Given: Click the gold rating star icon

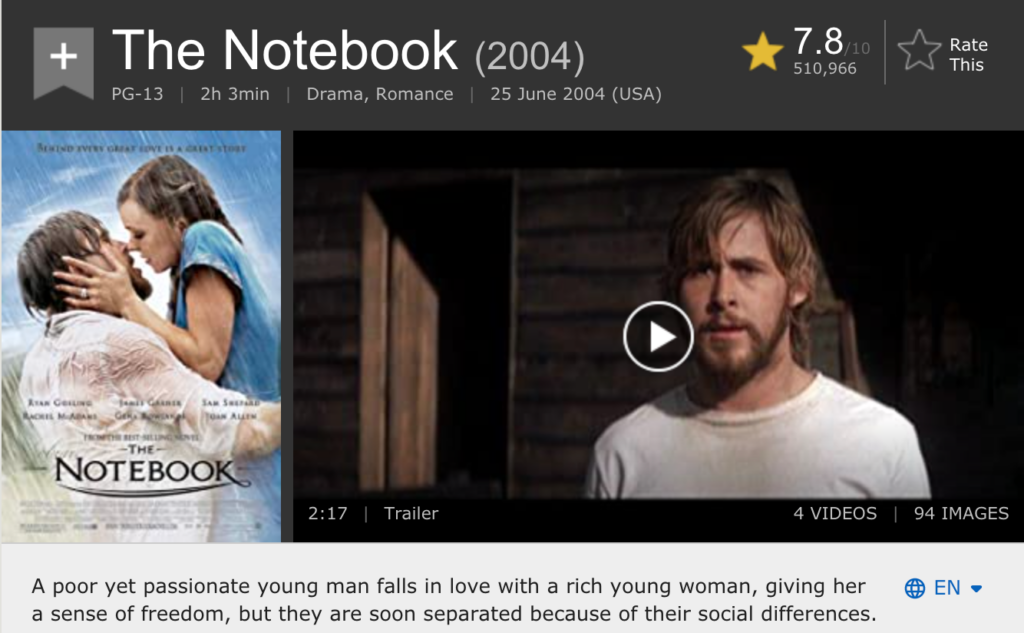Looking at the screenshot, I should pyautogui.click(x=762, y=52).
